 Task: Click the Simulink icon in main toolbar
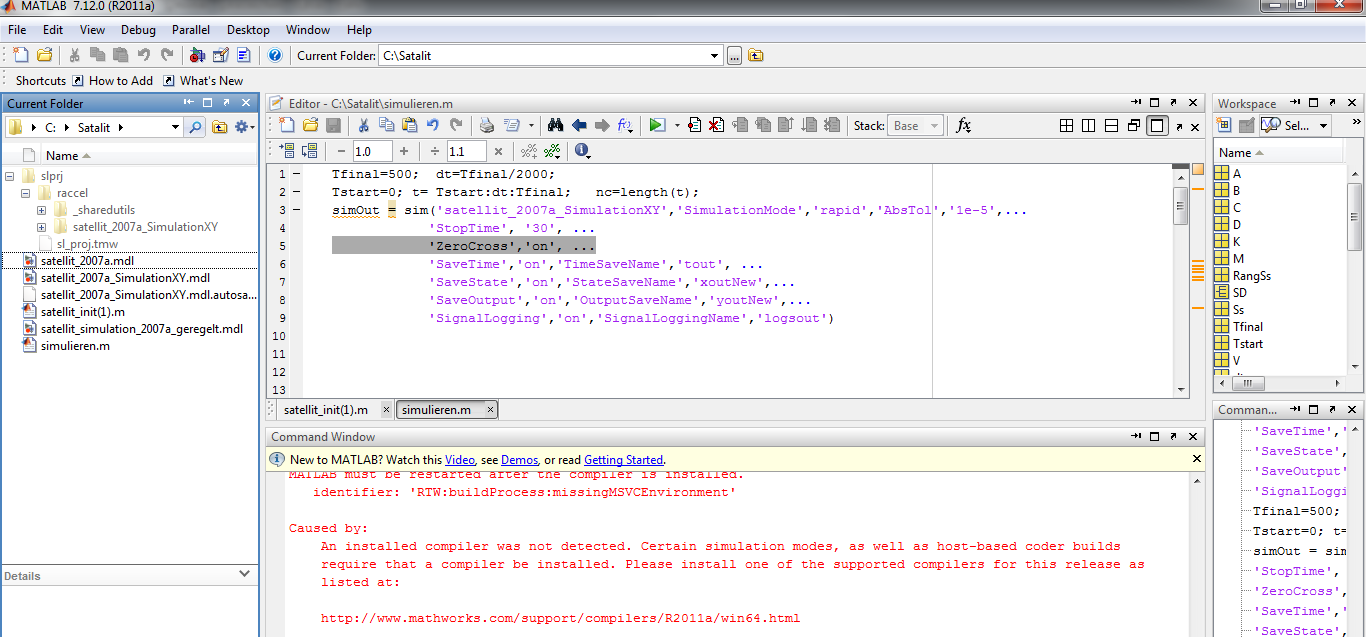point(197,56)
